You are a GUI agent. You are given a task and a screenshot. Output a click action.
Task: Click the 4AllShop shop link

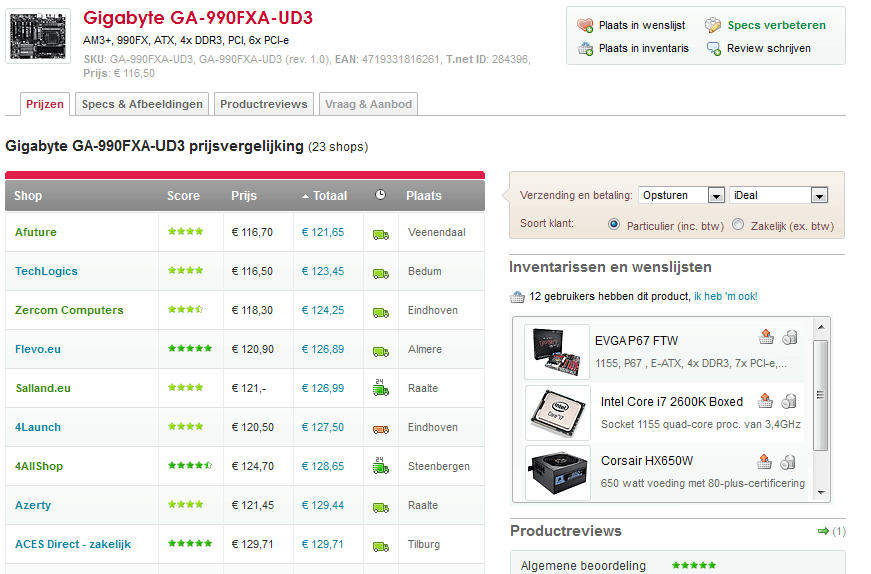tap(39, 466)
